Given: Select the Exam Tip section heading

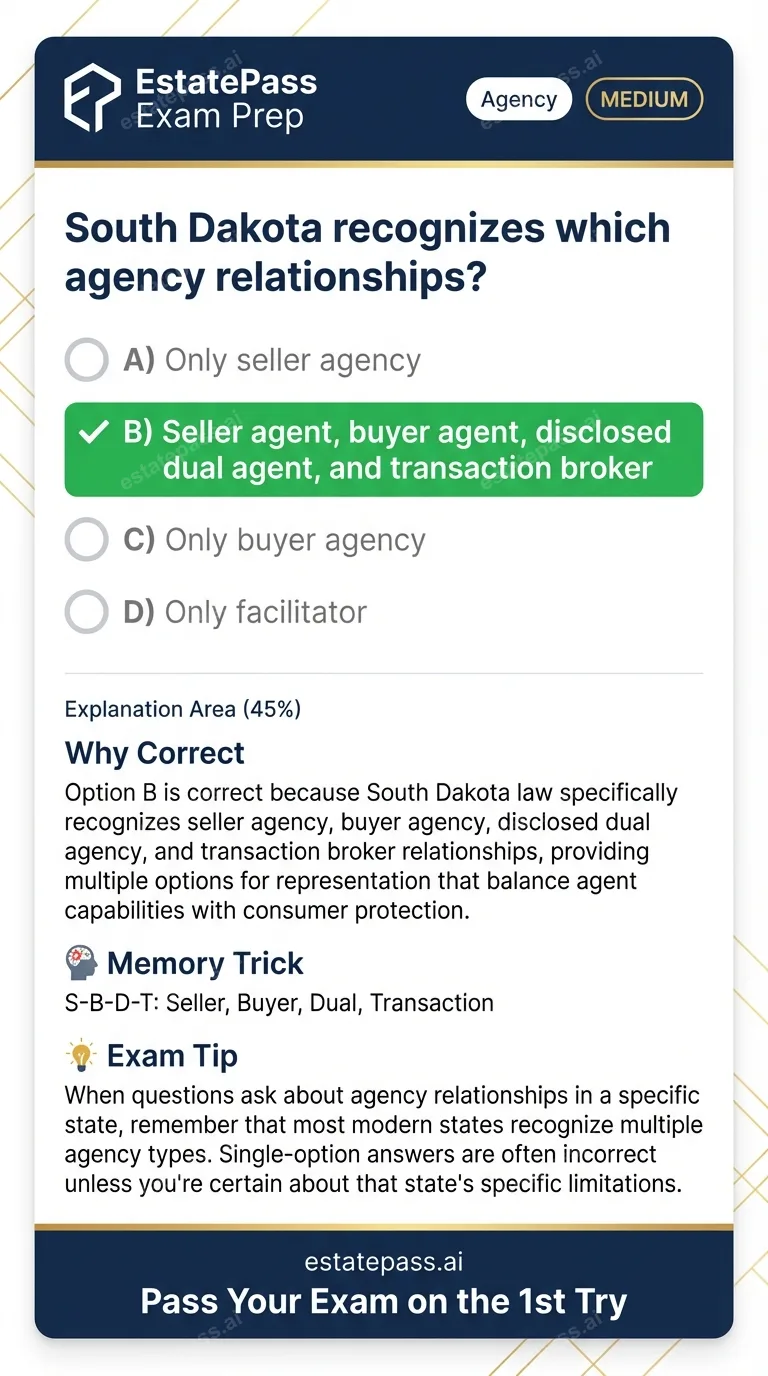Looking at the screenshot, I should pyautogui.click(x=172, y=1055).
